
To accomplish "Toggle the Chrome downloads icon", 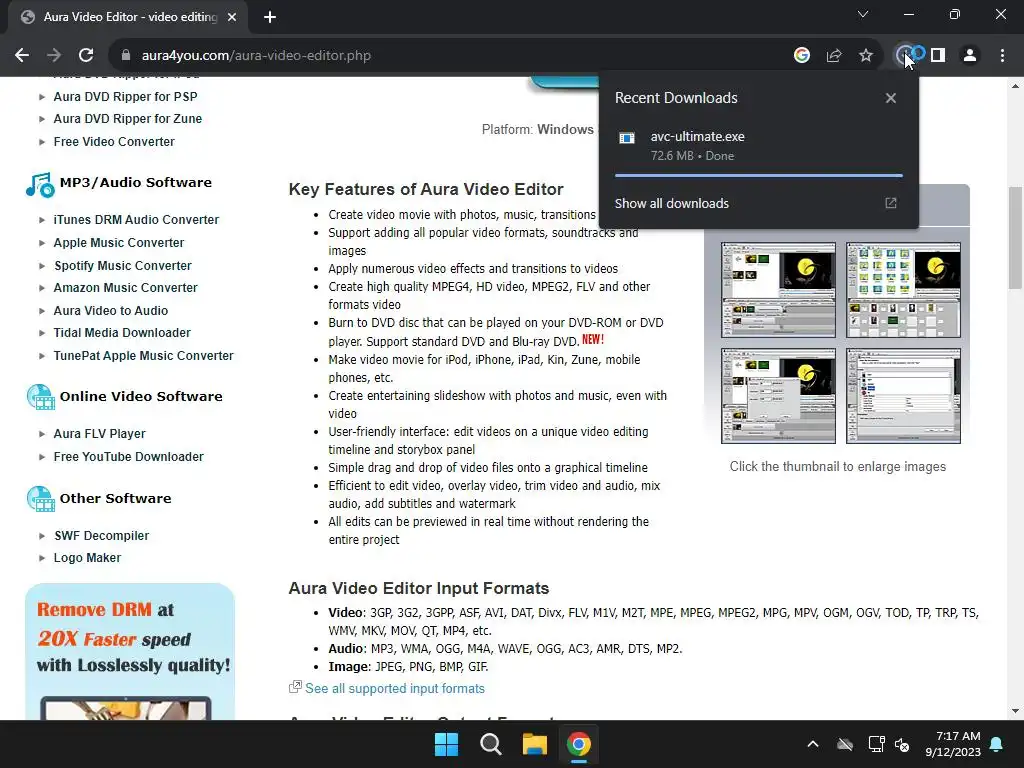I will pyautogui.click(x=905, y=56).
